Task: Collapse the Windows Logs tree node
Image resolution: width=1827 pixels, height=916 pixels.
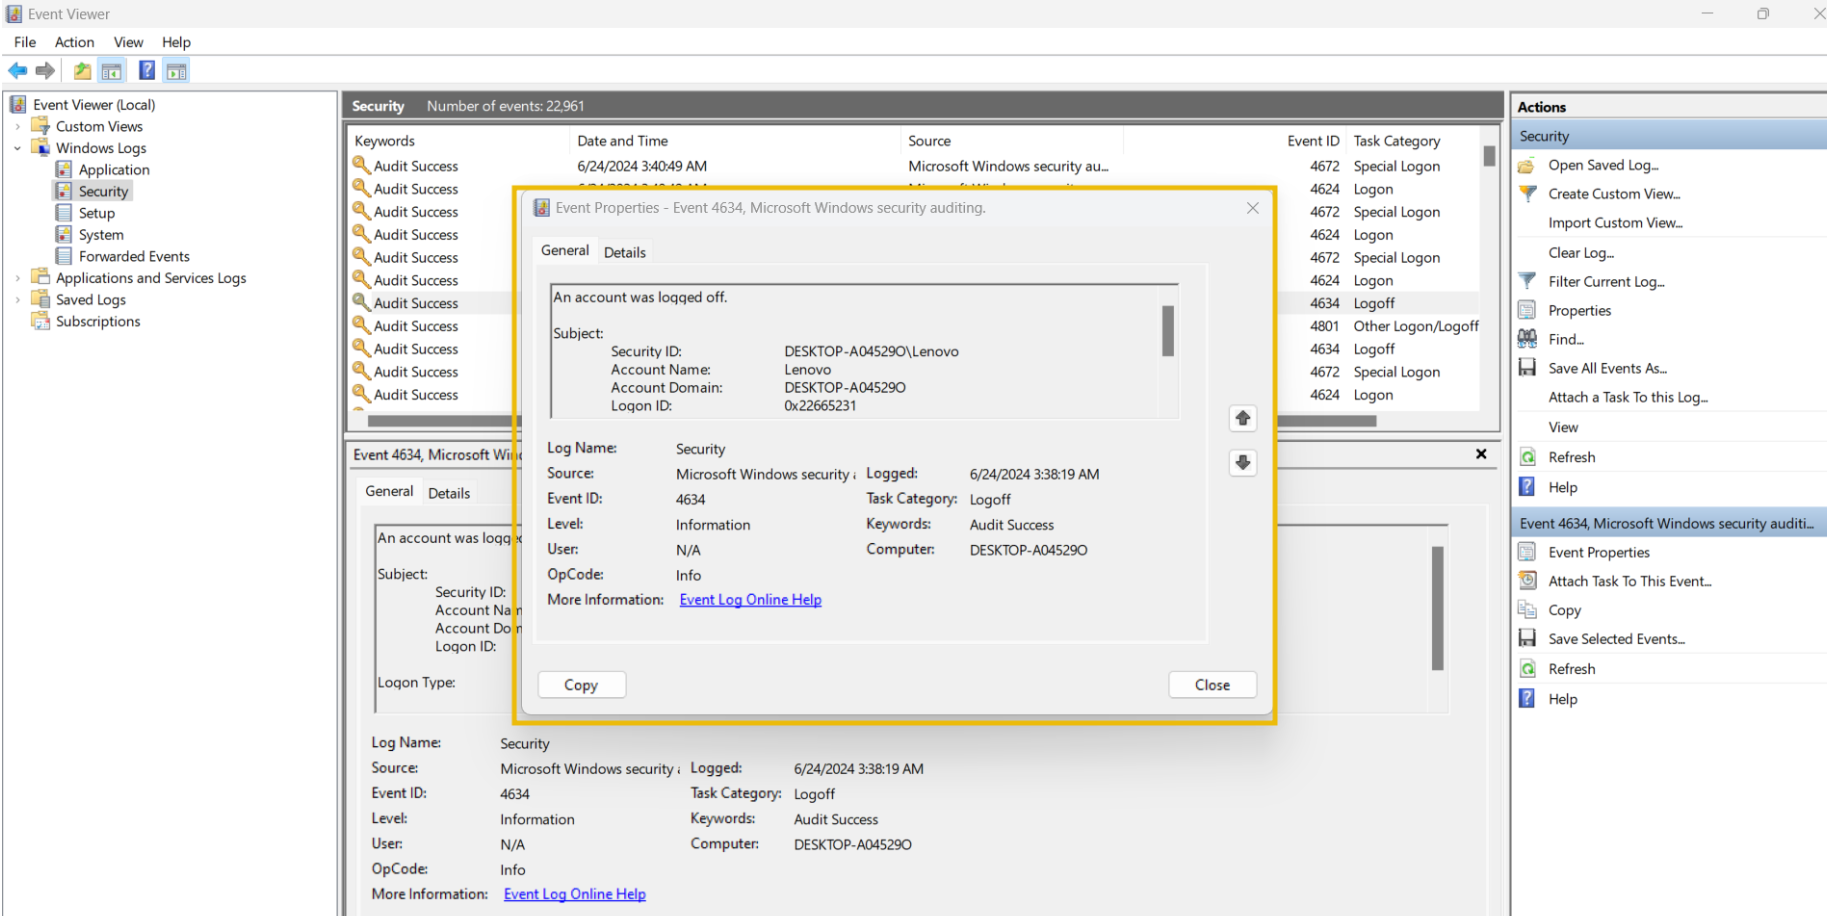Action: (17, 148)
